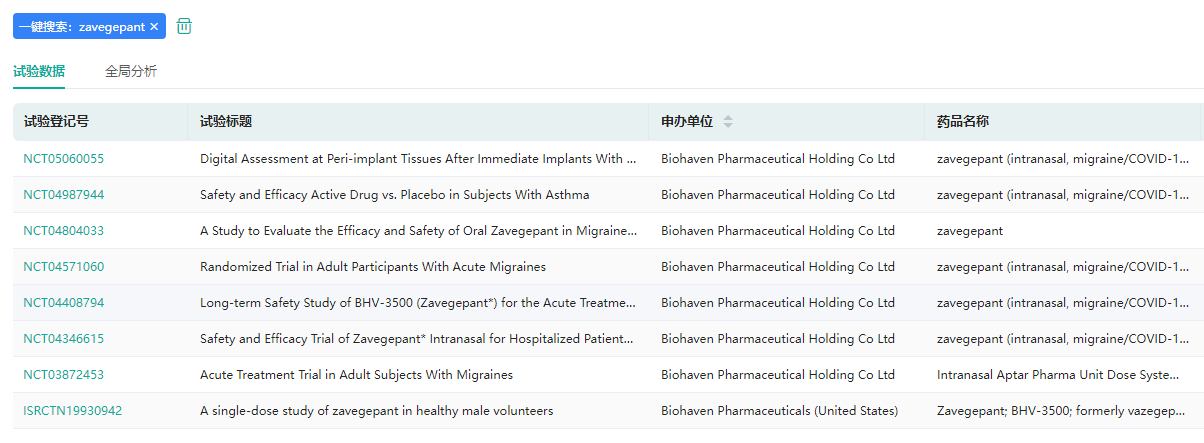Open trial NCT04571060 link
Image resolution: width=1204 pixels, height=443 pixels.
coord(64,267)
